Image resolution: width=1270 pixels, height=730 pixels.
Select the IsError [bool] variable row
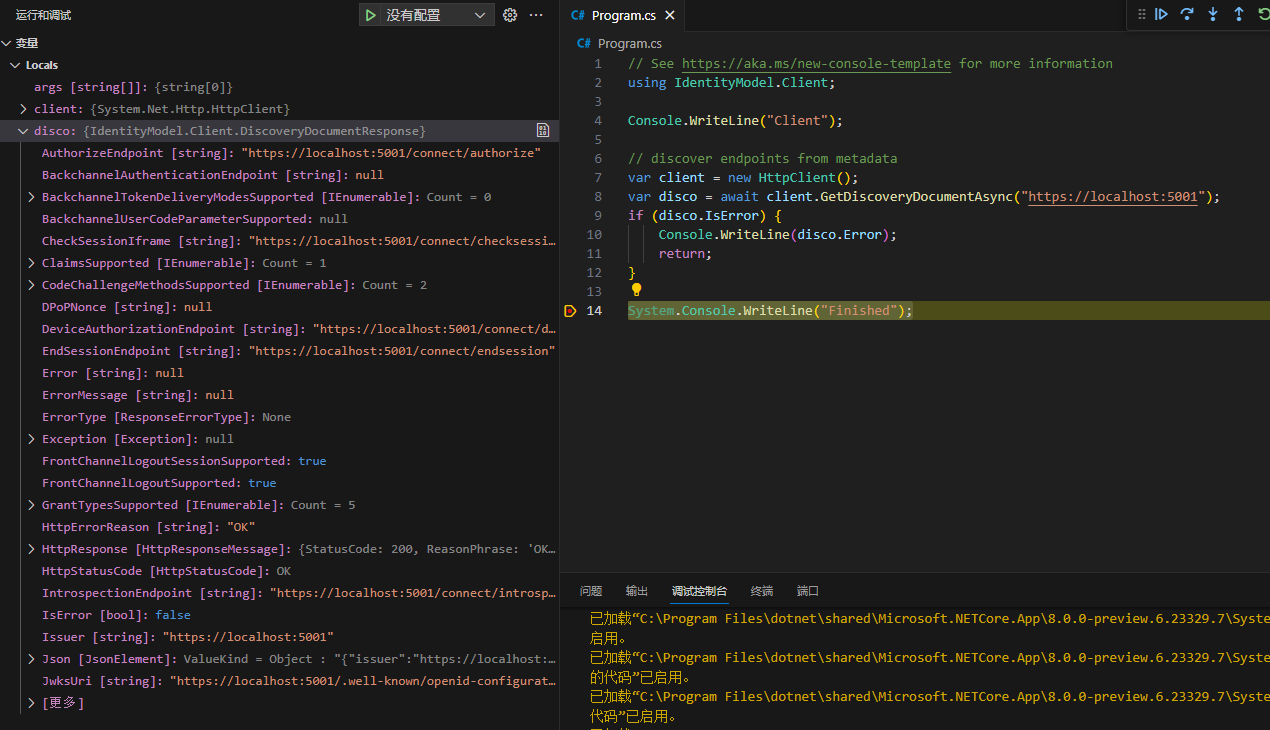coord(279,615)
